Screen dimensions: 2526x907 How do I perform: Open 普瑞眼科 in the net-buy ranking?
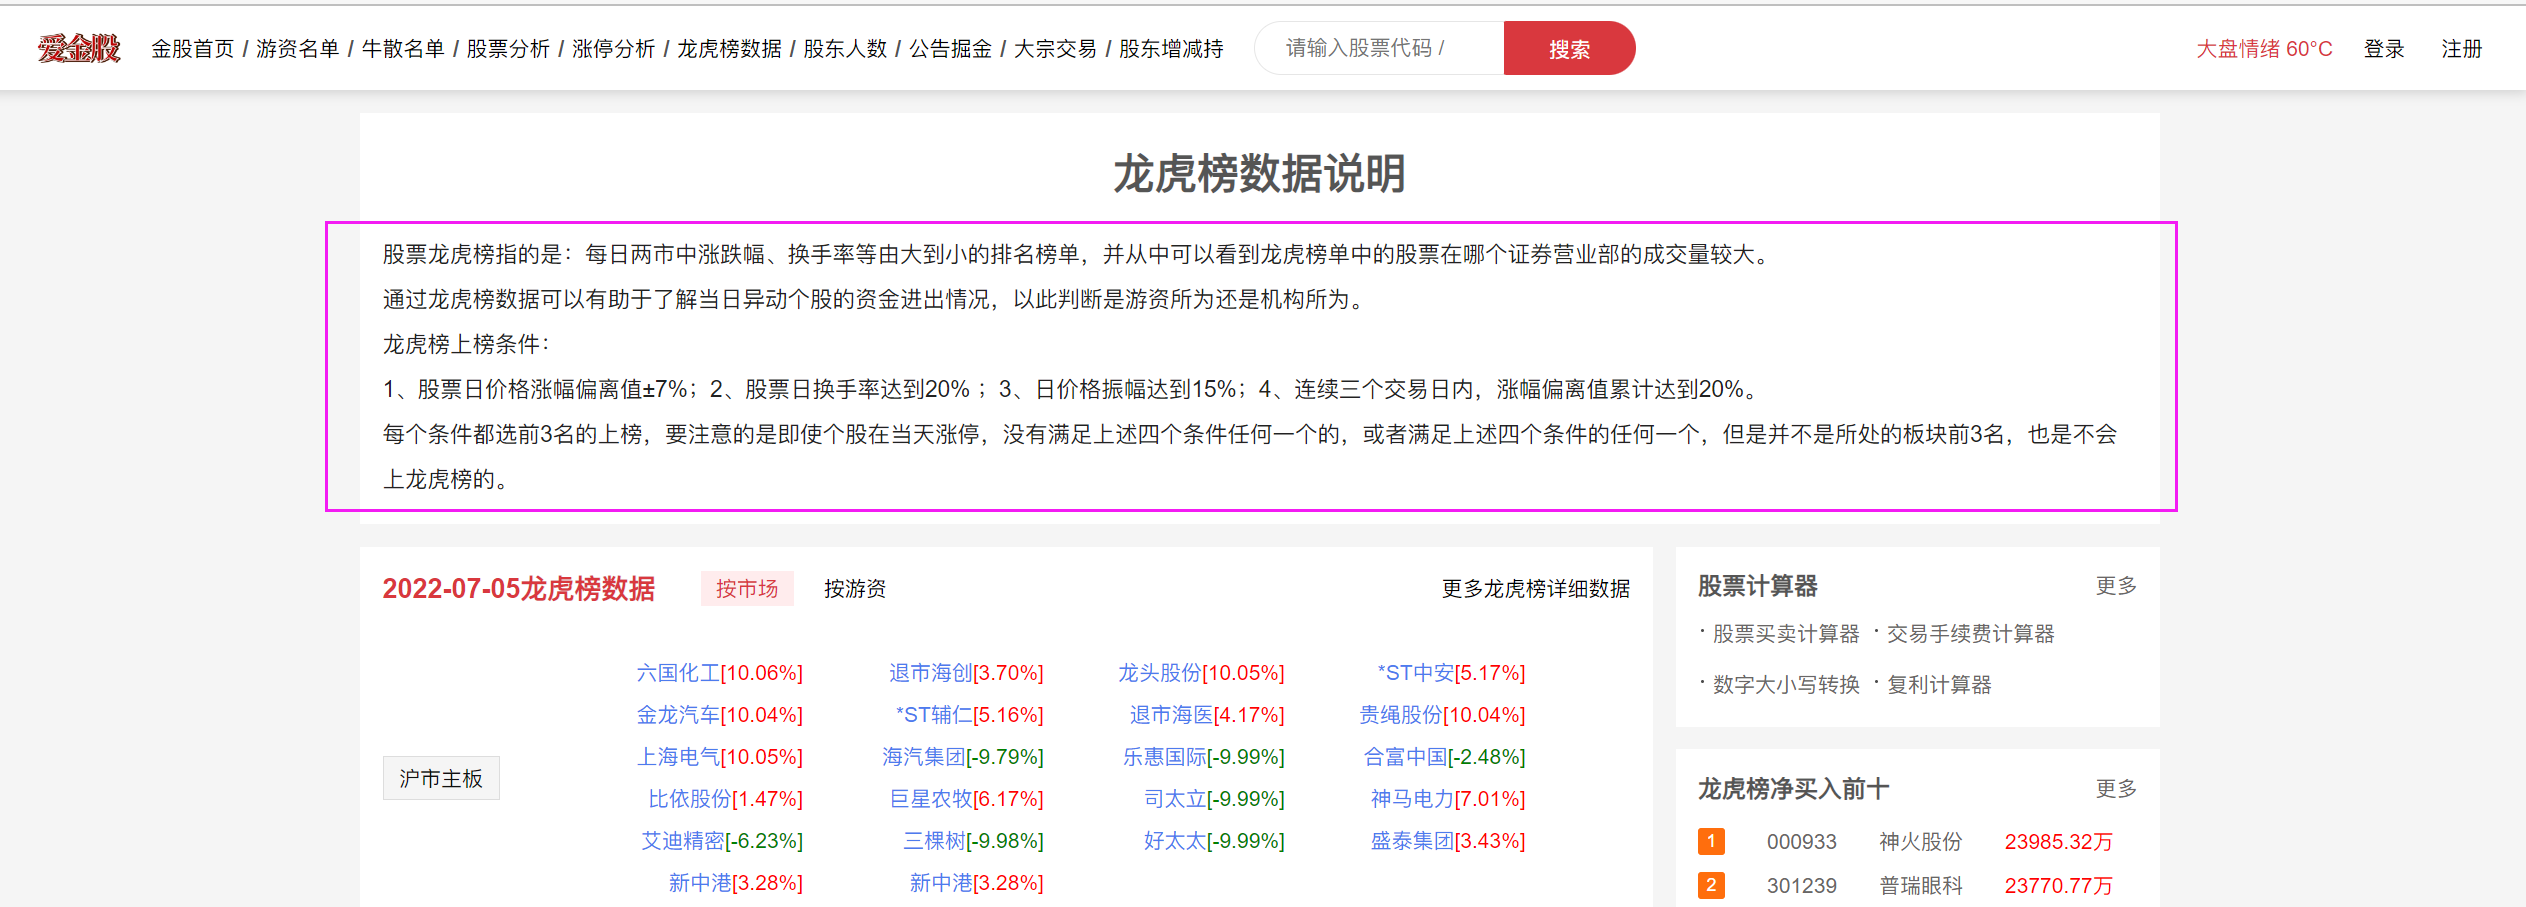1920,886
